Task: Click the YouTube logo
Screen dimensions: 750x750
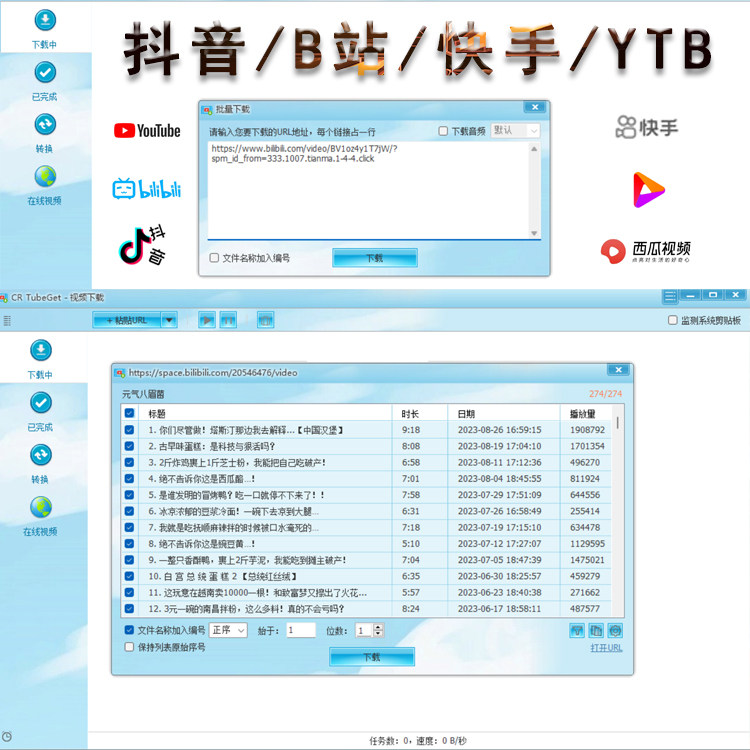Action: tap(147, 131)
